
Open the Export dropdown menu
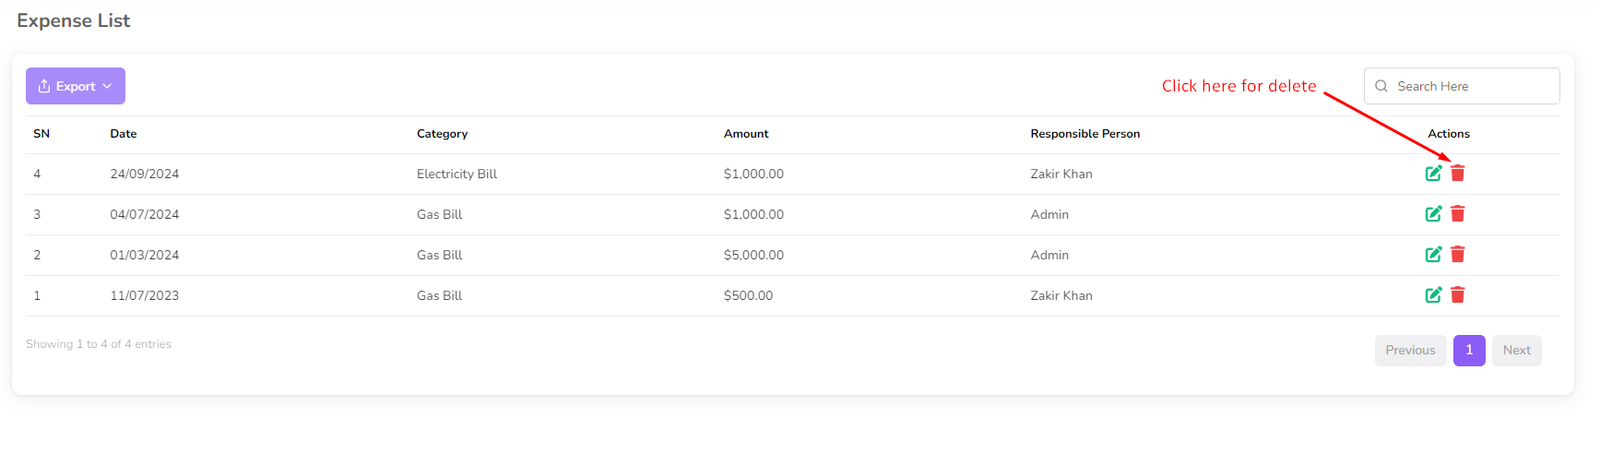tap(75, 86)
